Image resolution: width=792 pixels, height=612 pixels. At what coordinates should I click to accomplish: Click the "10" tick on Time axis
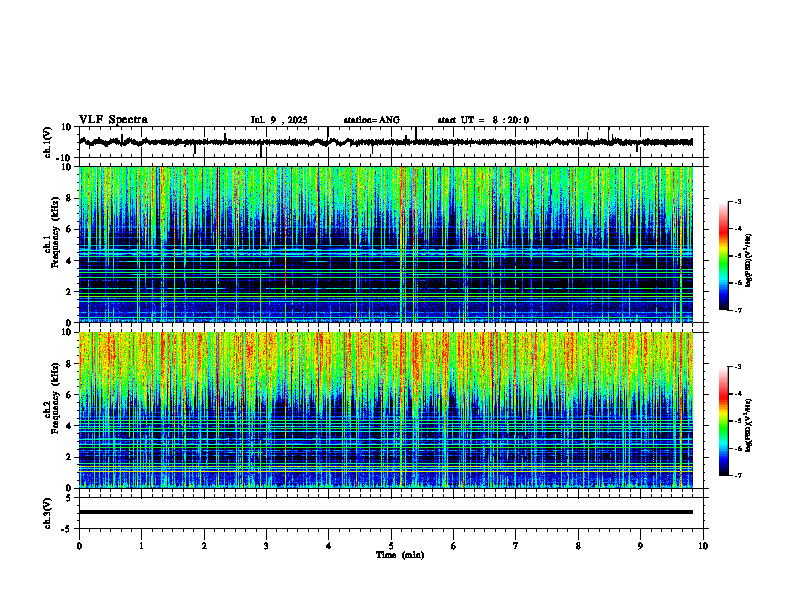coord(703,546)
